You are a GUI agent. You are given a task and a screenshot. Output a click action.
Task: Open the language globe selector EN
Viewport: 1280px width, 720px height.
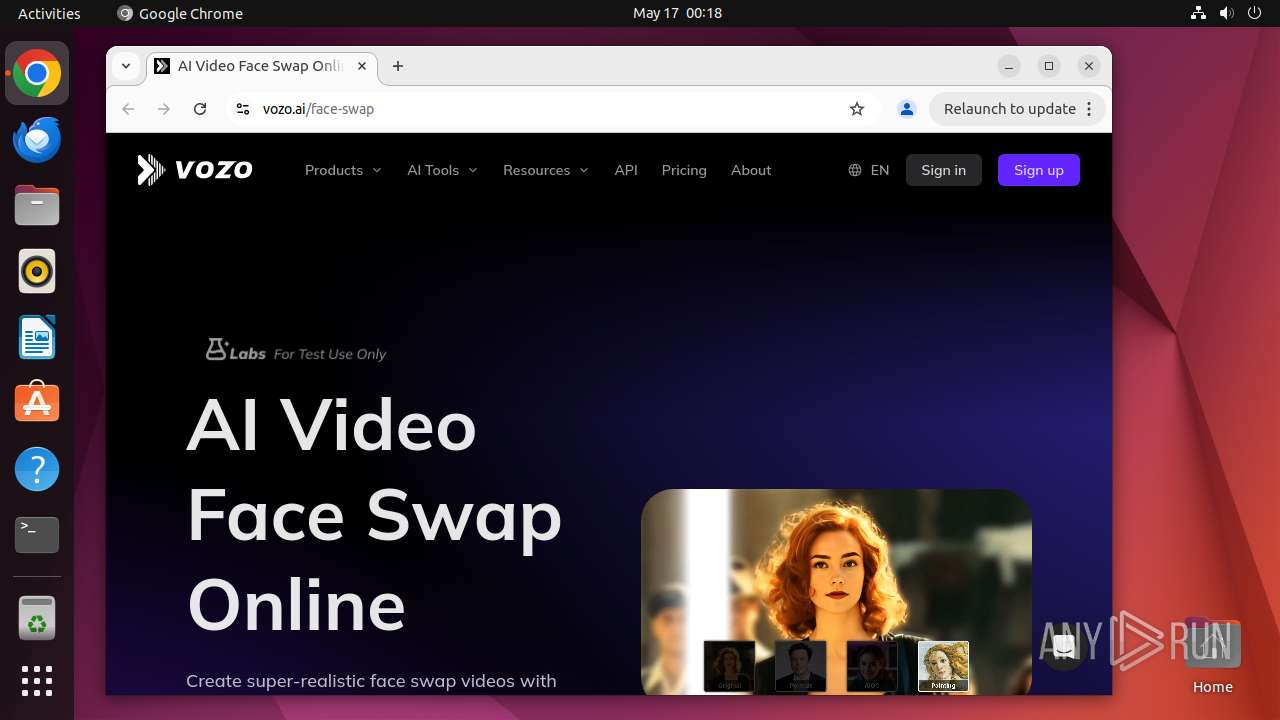point(869,170)
